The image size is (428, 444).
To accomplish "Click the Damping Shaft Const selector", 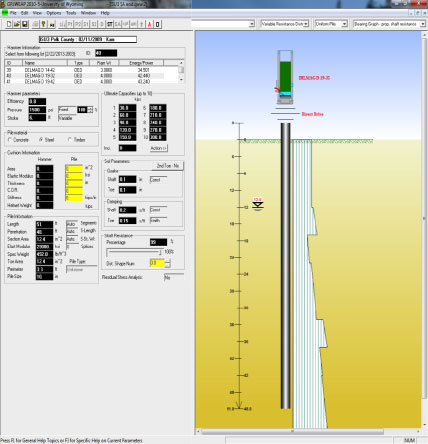I will click(x=158, y=210).
